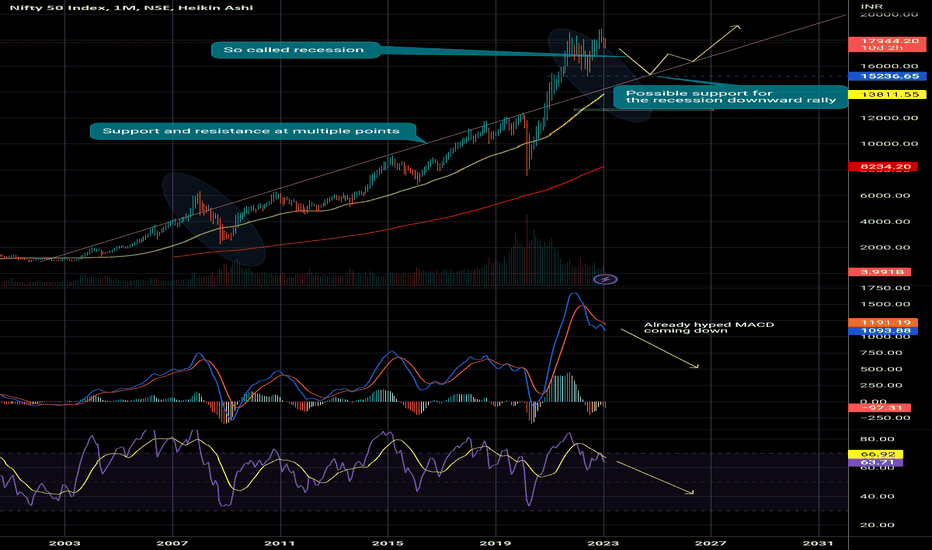Click the purple RSI value 63.71
Image resolution: width=932 pixels, height=550 pixels.
click(x=876, y=463)
